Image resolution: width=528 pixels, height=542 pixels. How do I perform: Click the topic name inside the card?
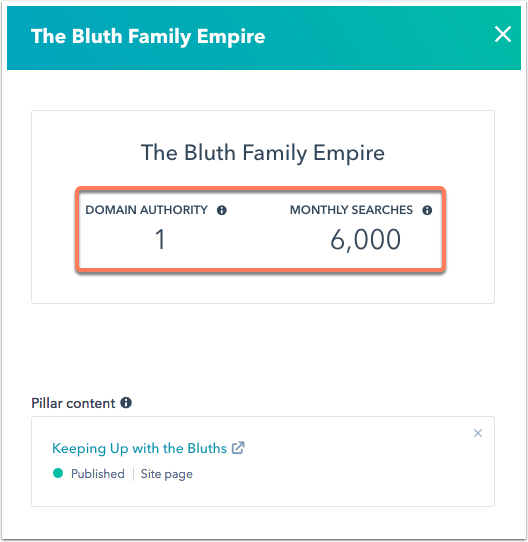point(263,152)
